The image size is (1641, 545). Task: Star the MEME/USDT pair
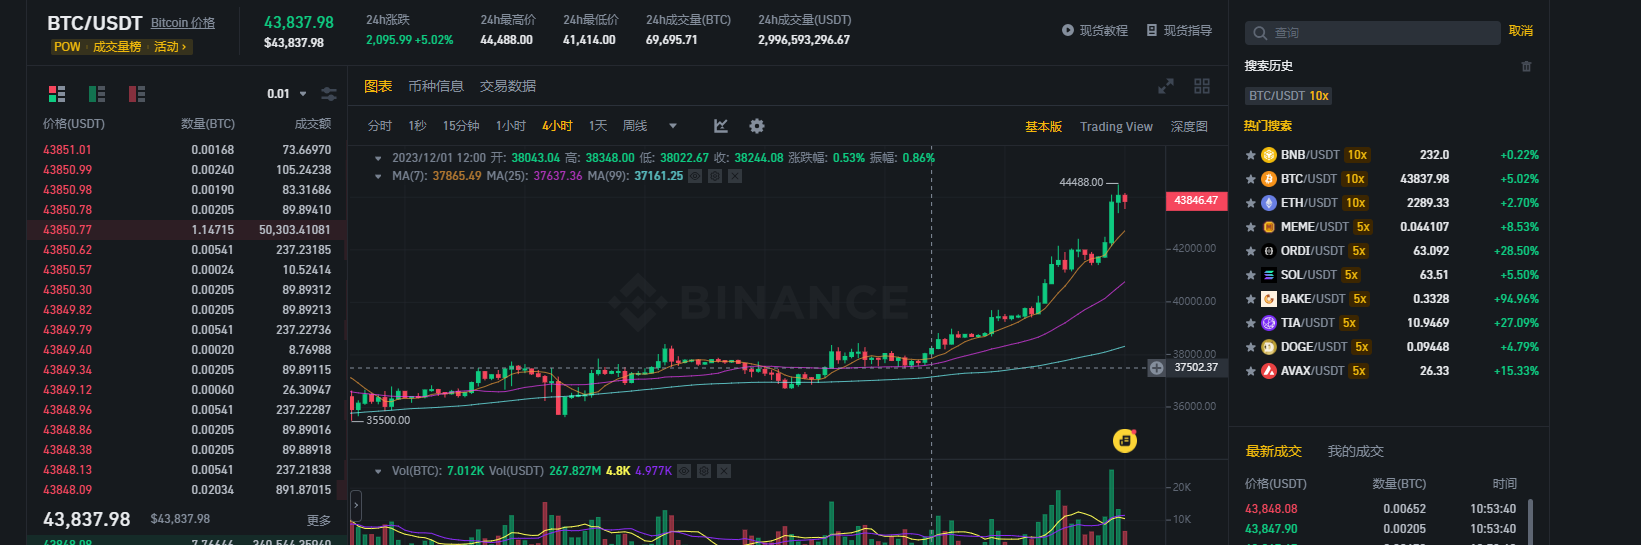[x=1250, y=227]
